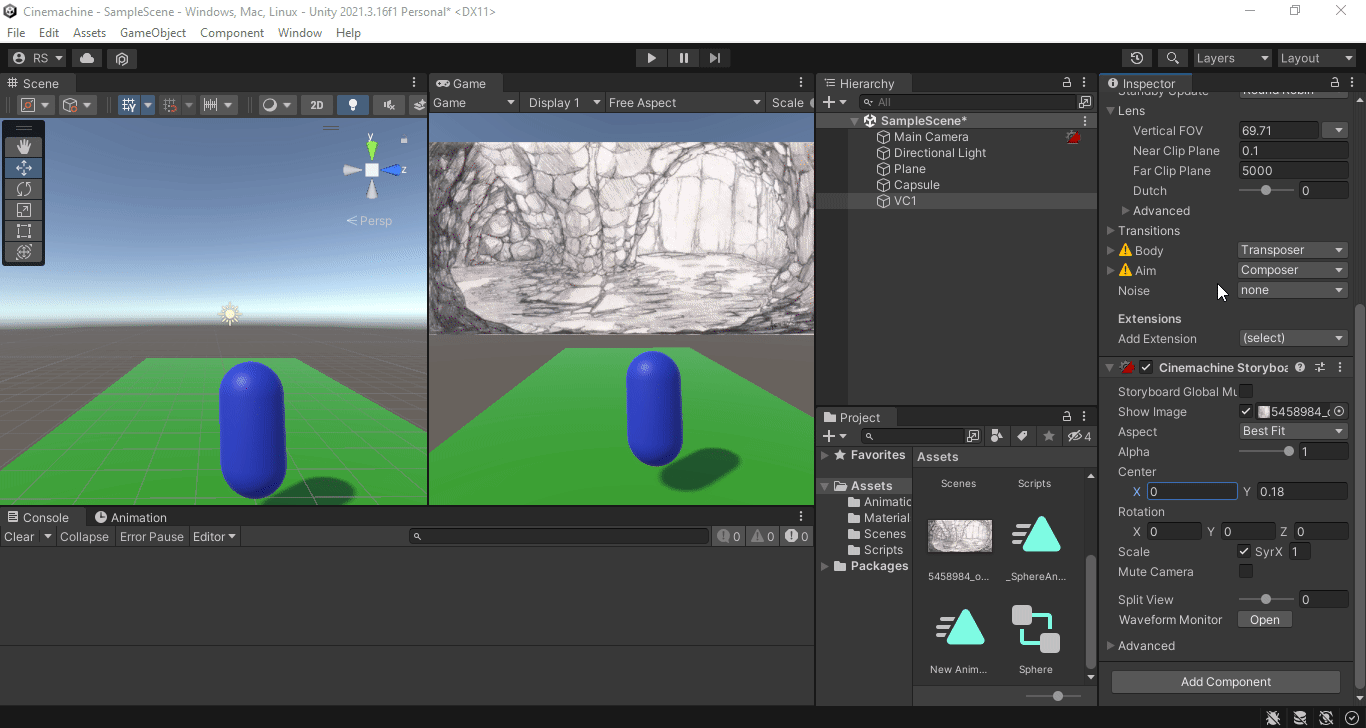Enable the Mute Camera checkbox
The height and width of the screenshot is (728, 1366).
pyautogui.click(x=1245, y=571)
